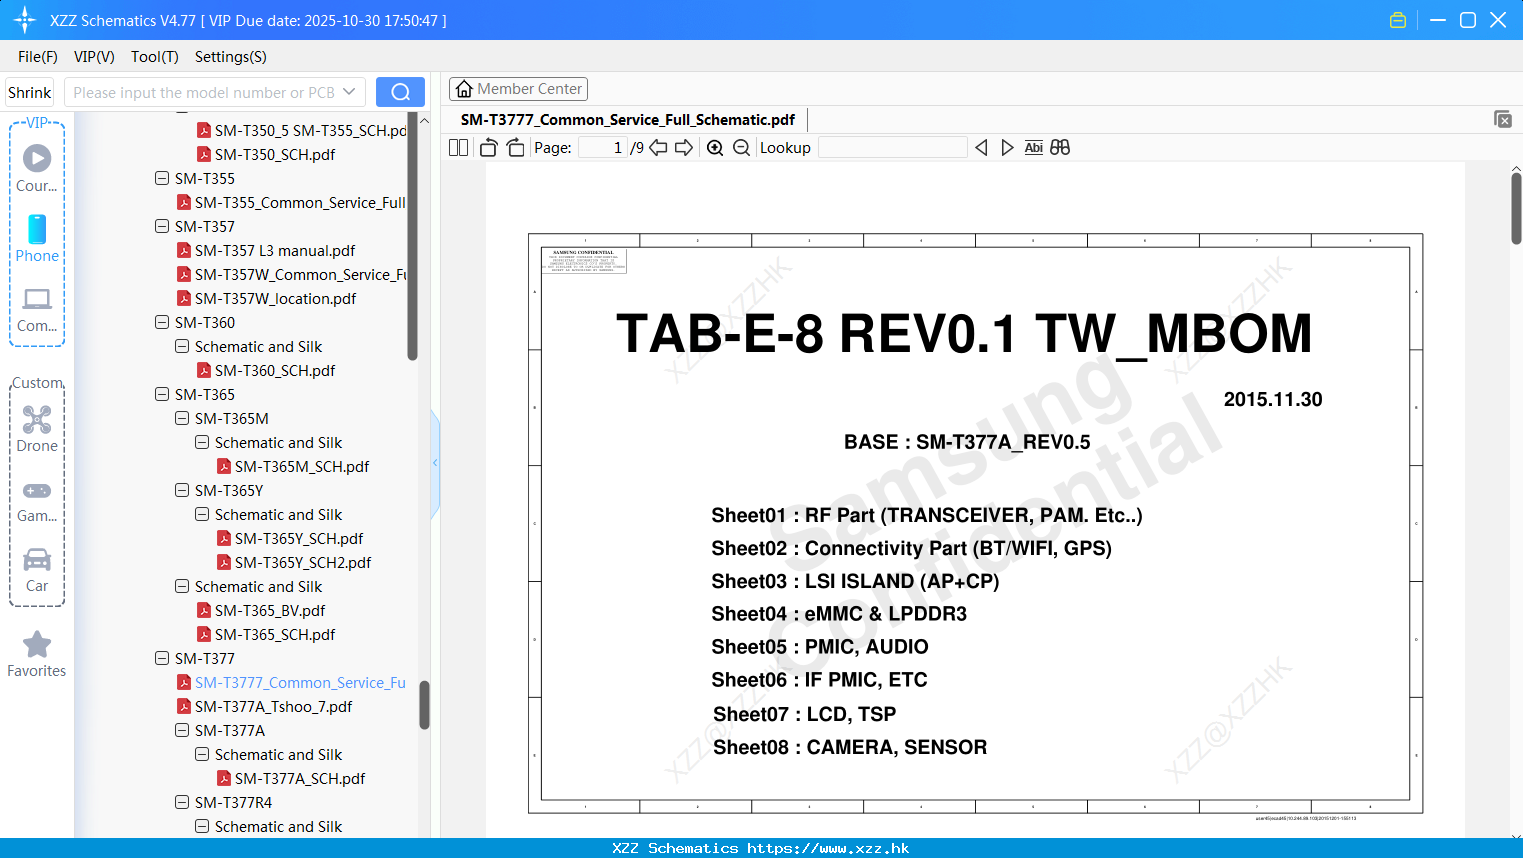Click the Lookup text field
Viewport: 1523px width, 858px height.
893,147
